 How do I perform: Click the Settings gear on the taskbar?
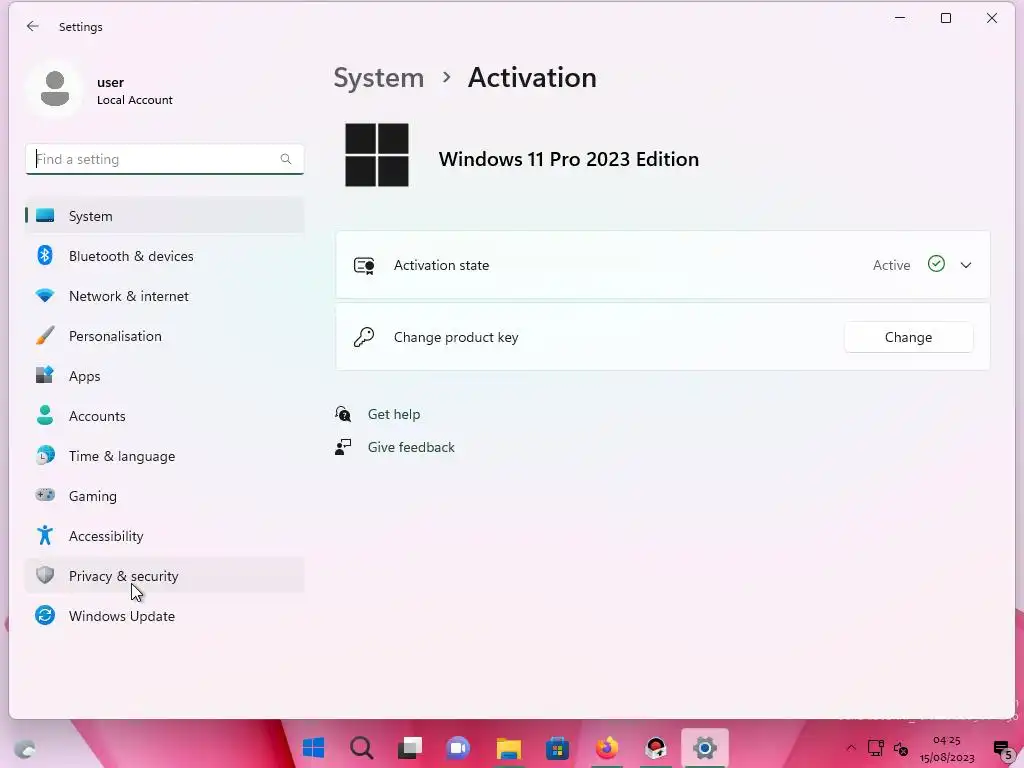pyautogui.click(x=705, y=748)
